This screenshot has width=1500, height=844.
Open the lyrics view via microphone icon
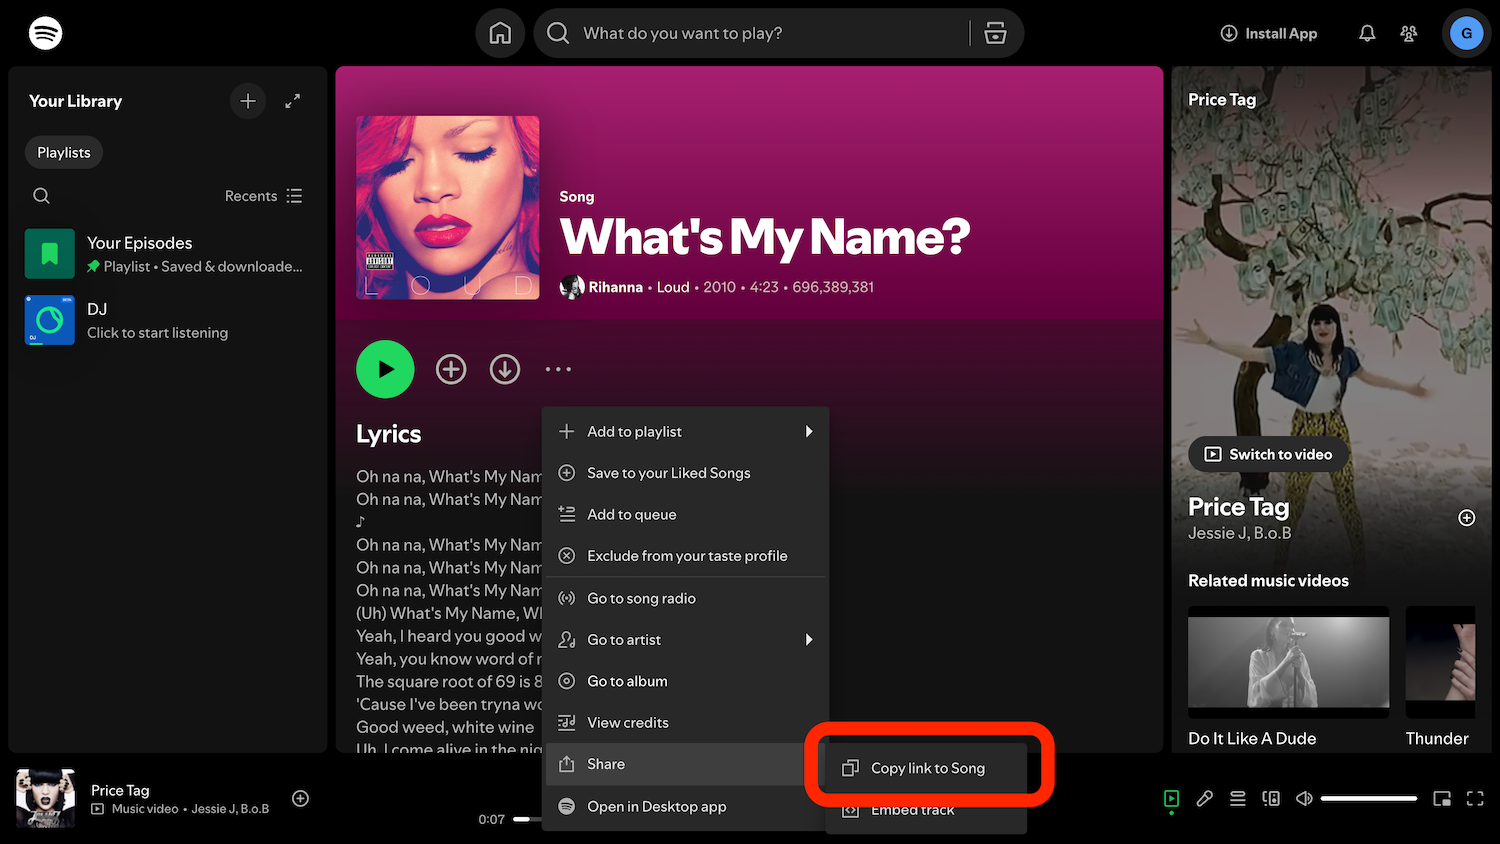pos(1204,798)
